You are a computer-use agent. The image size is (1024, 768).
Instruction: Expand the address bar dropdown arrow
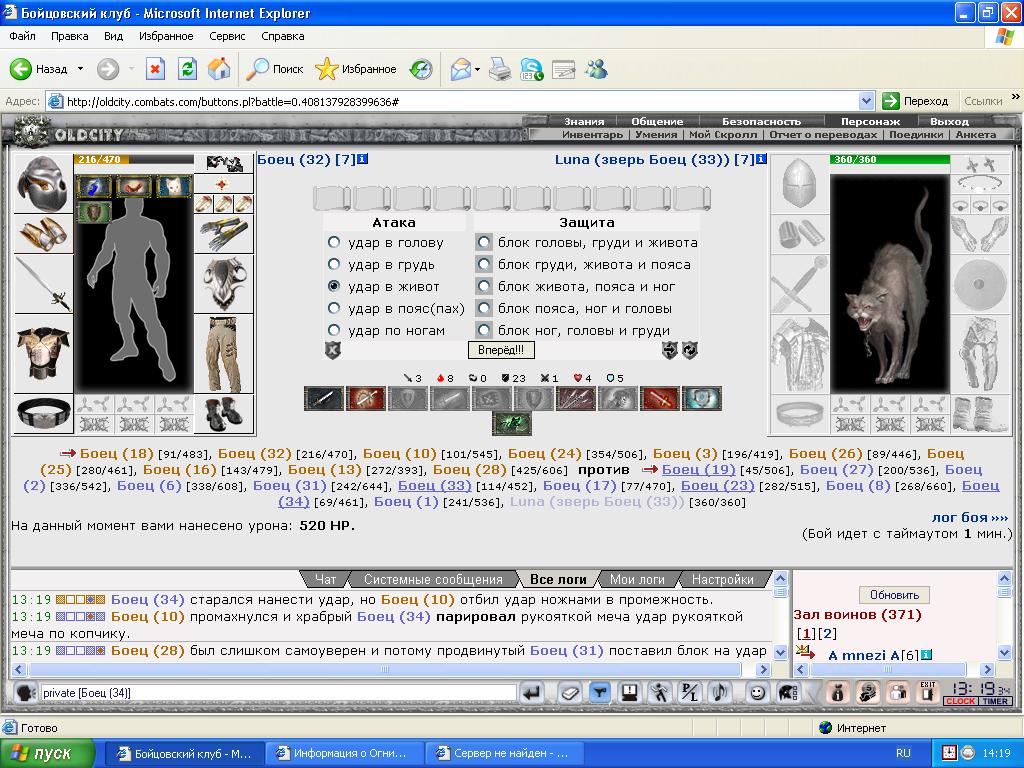(x=866, y=101)
